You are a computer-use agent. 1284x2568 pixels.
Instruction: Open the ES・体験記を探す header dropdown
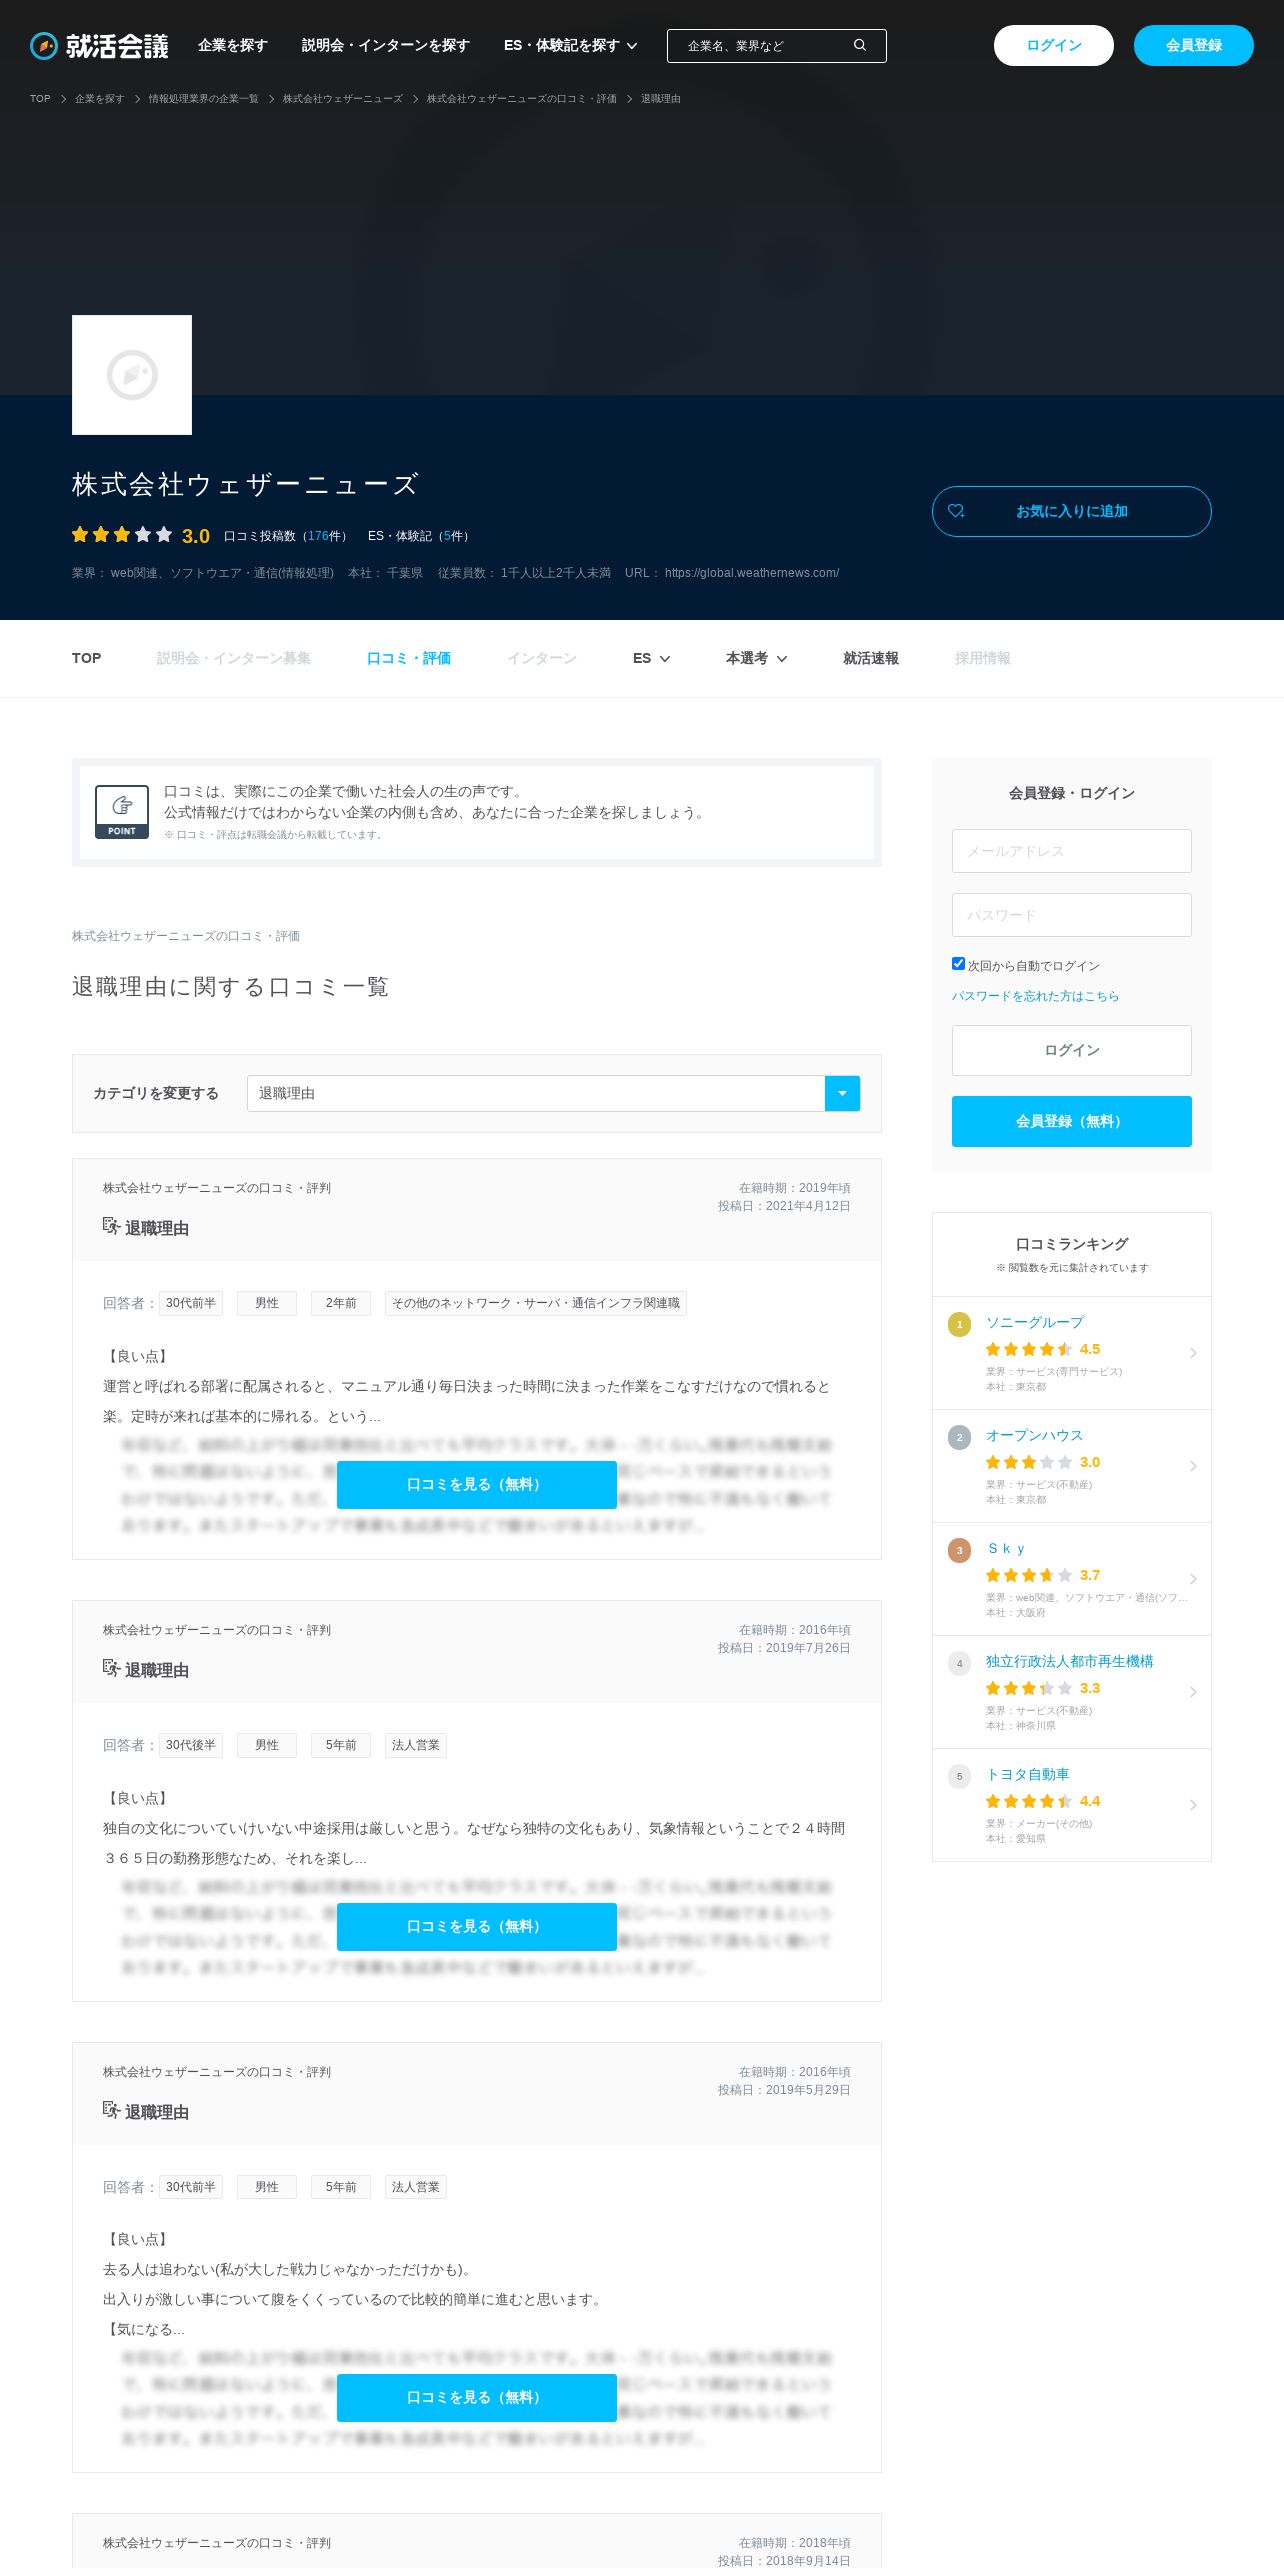(570, 45)
